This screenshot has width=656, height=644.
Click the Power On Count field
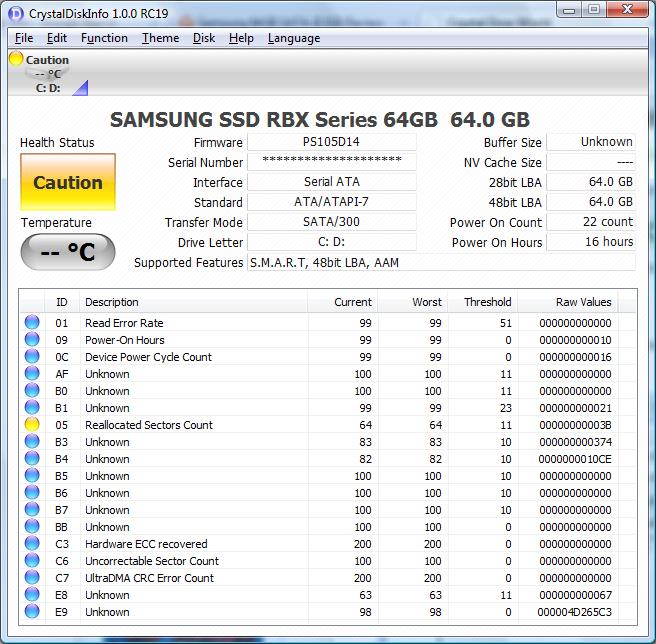coord(591,222)
